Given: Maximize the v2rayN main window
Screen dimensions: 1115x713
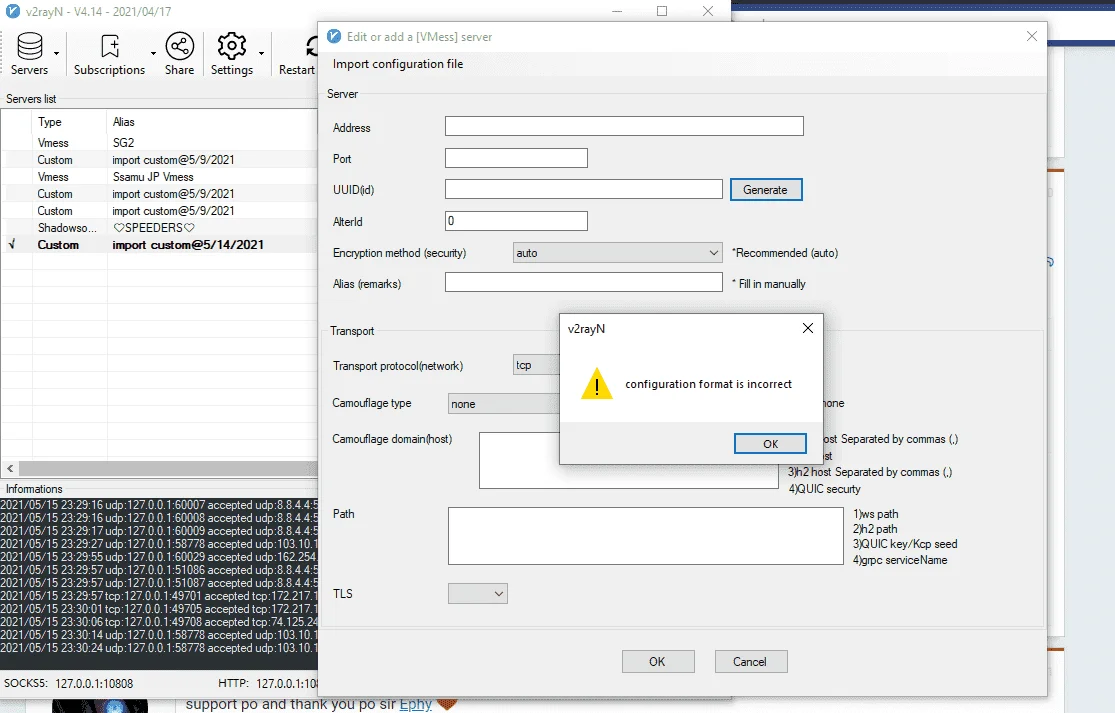Looking at the screenshot, I should point(662,11).
